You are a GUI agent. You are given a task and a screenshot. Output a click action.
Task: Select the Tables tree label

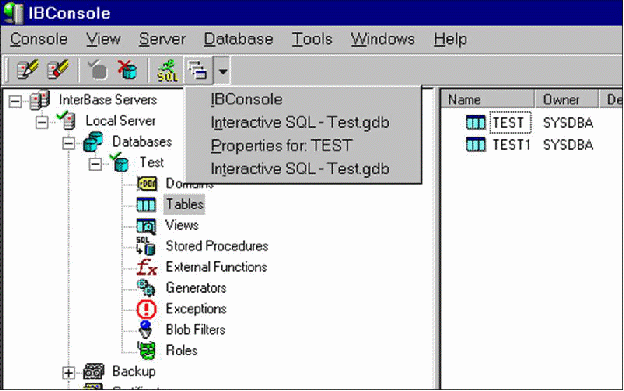tap(184, 204)
